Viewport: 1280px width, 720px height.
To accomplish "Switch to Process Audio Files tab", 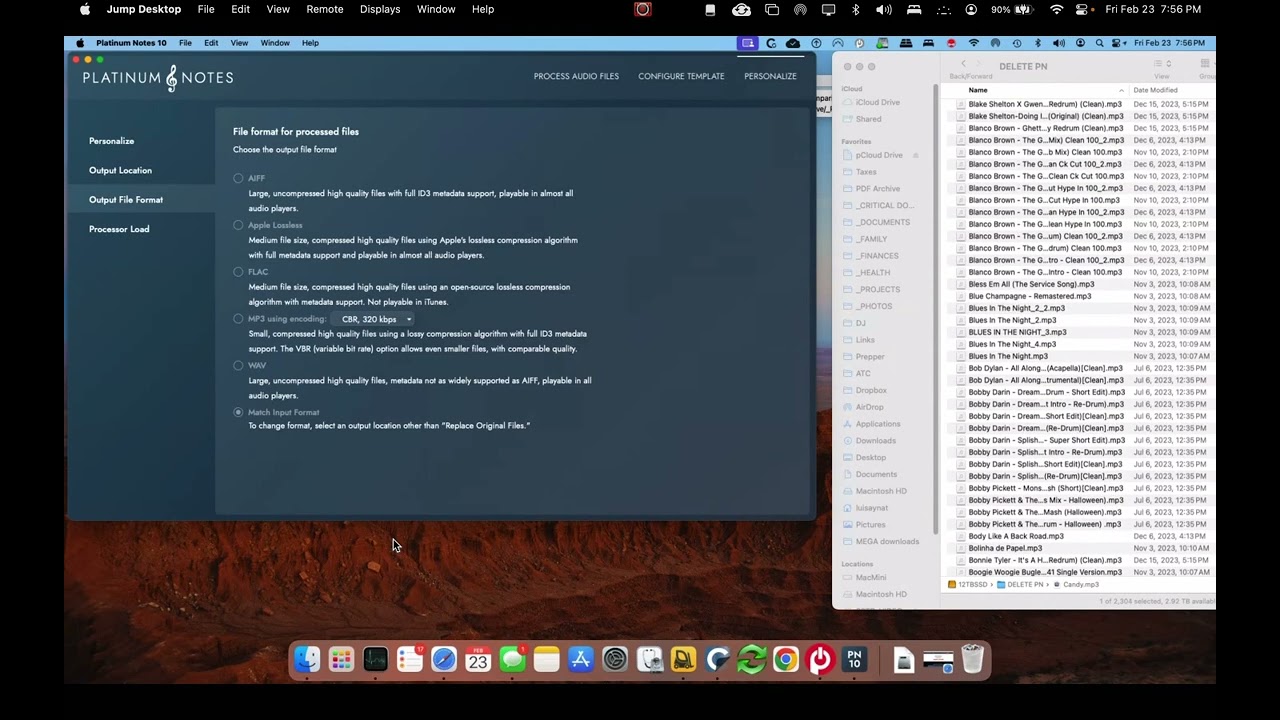I will click(x=576, y=76).
